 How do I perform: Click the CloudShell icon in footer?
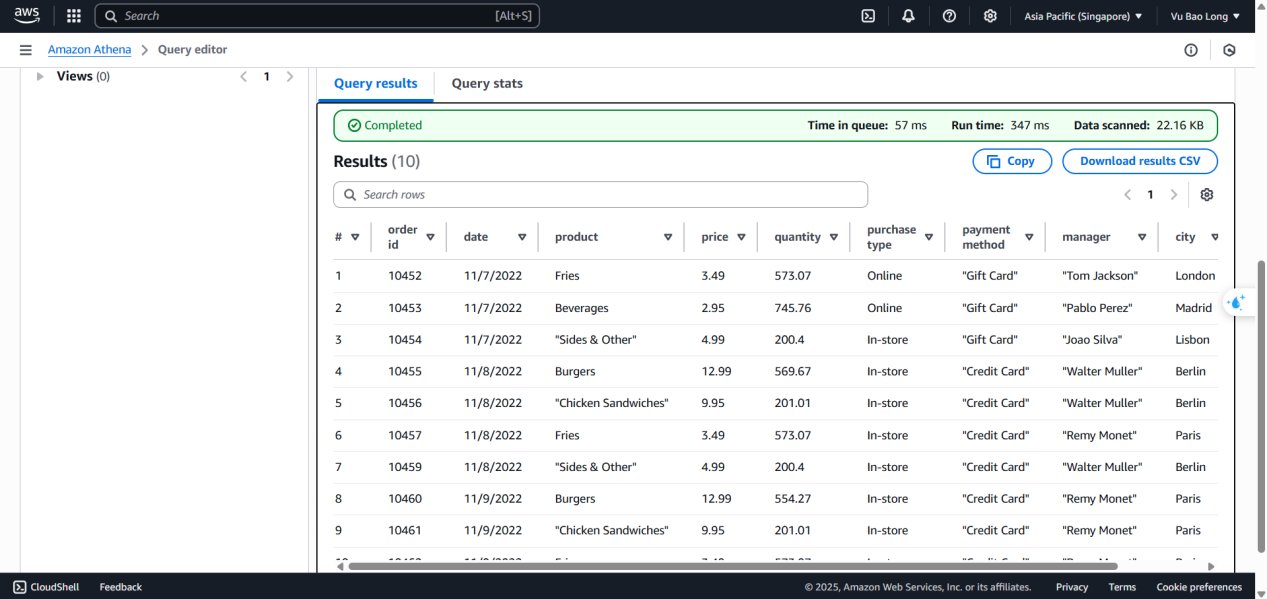[x=20, y=587]
